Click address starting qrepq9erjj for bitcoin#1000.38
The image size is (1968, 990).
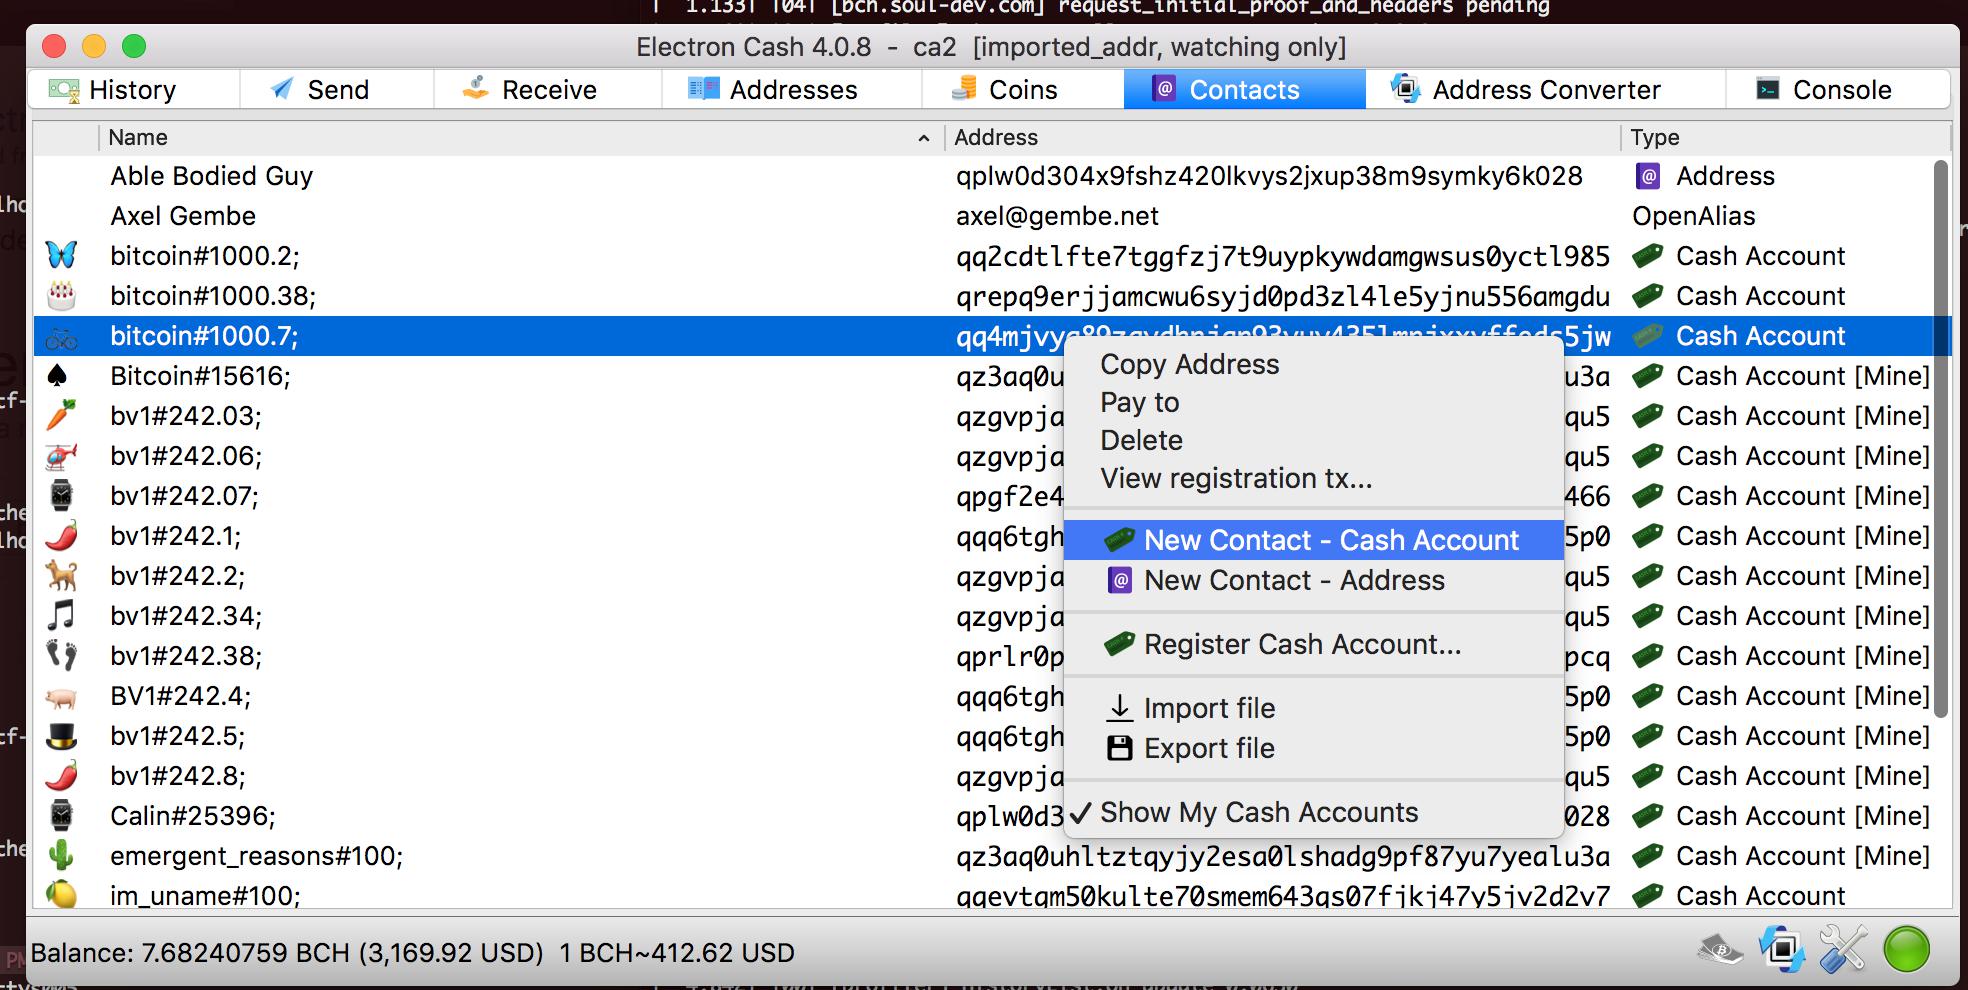1283,296
